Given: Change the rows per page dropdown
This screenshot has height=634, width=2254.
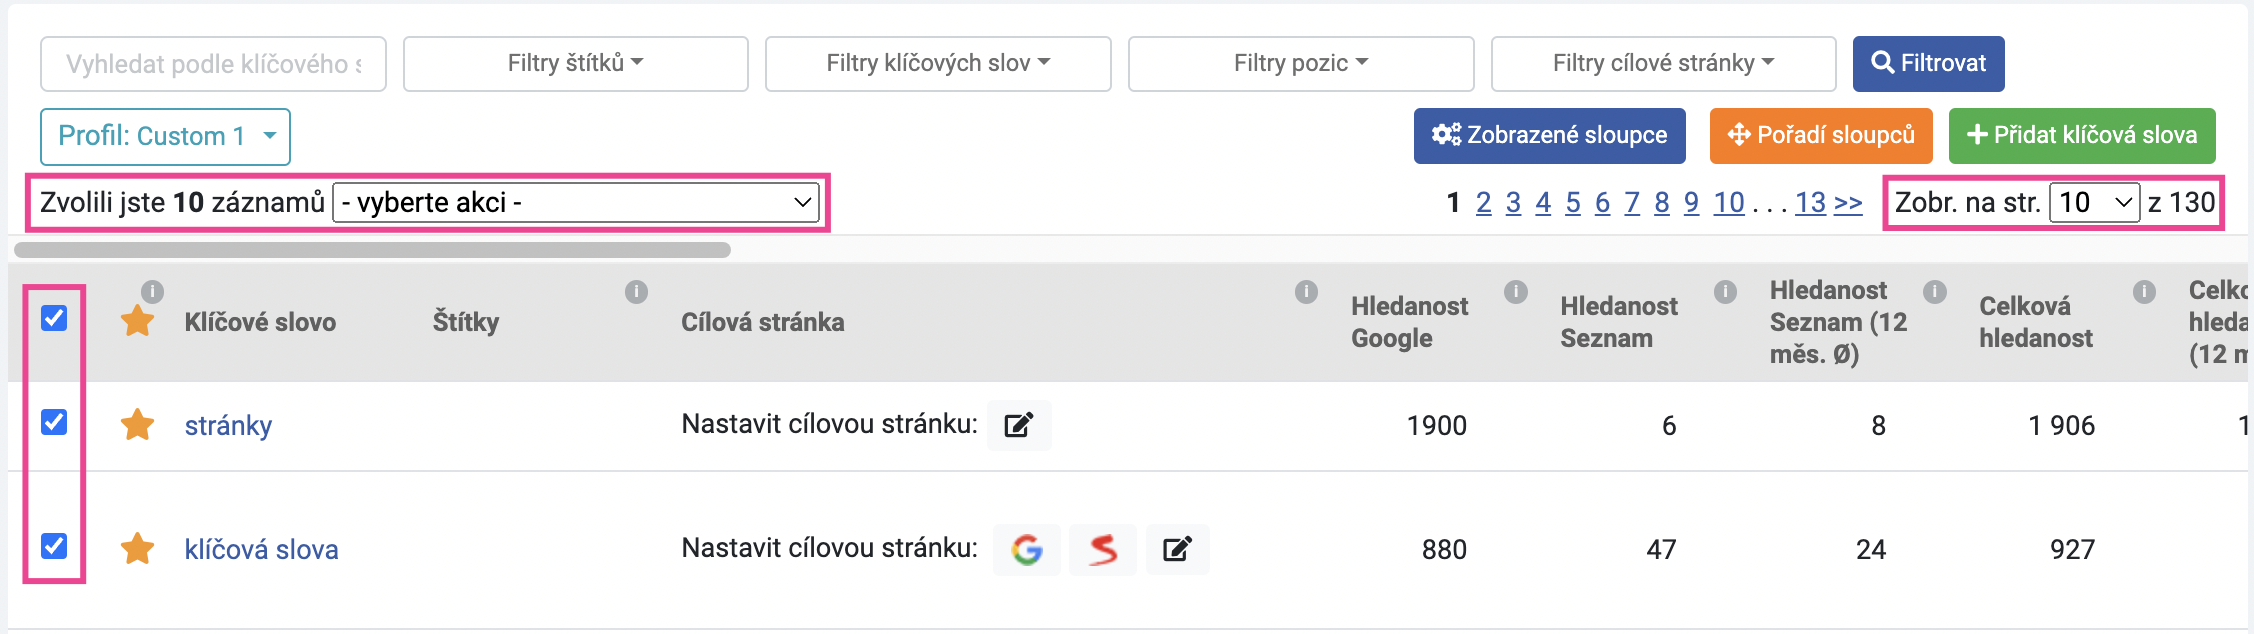Looking at the screenshot, I should tap(2094, 203).
